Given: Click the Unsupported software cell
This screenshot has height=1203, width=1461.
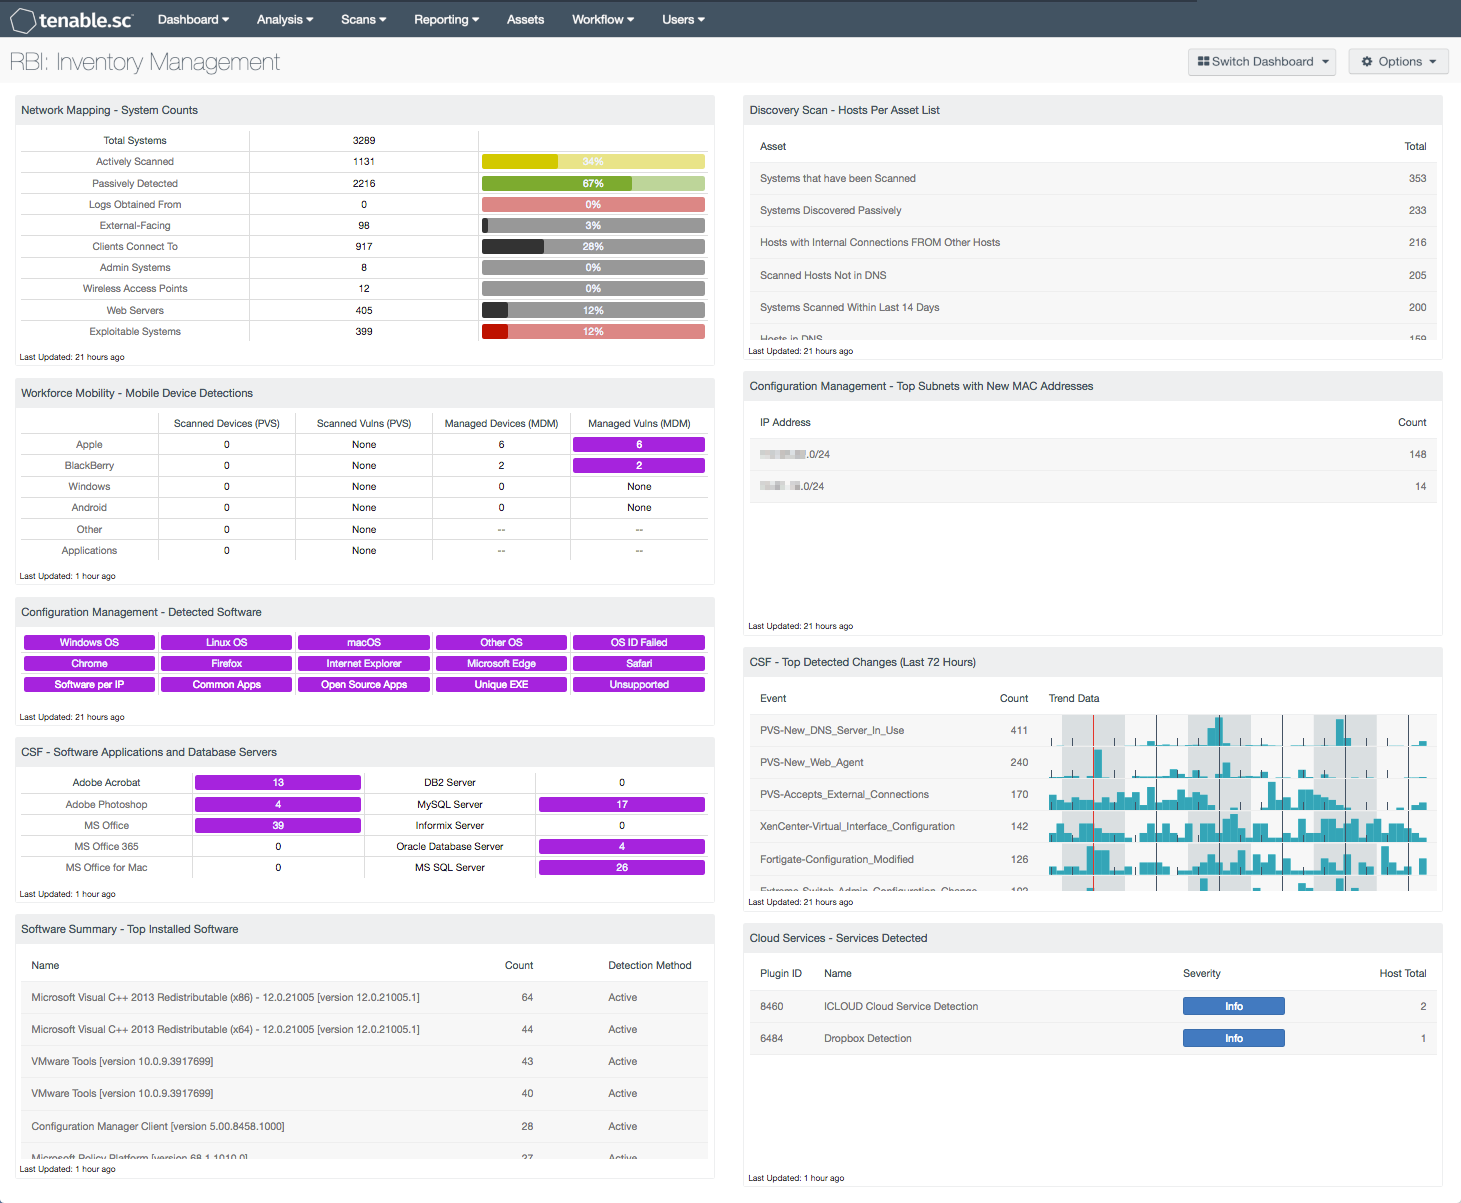Looking at the screenshot, I should pos(639,684).
